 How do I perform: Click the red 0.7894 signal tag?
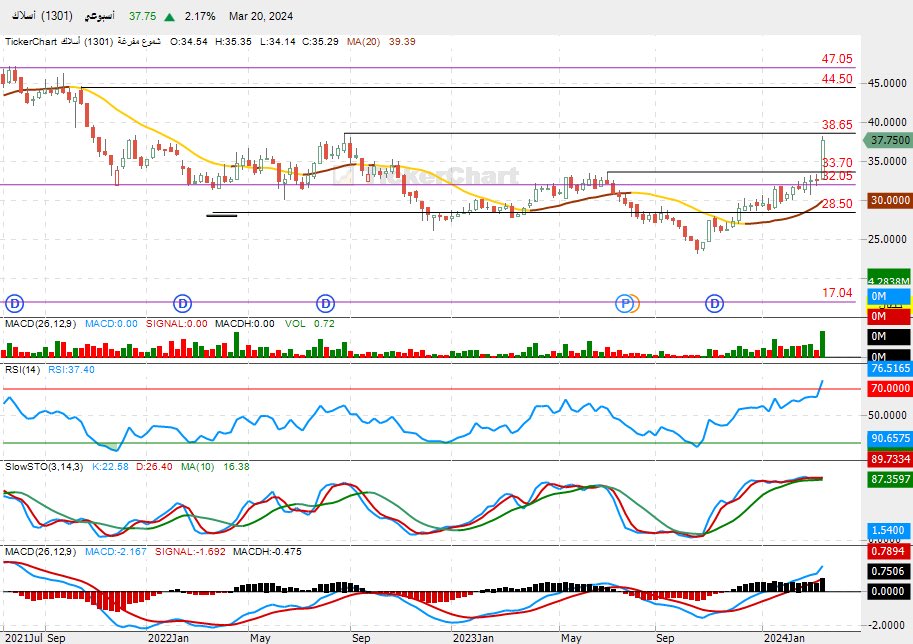point(889,551)
